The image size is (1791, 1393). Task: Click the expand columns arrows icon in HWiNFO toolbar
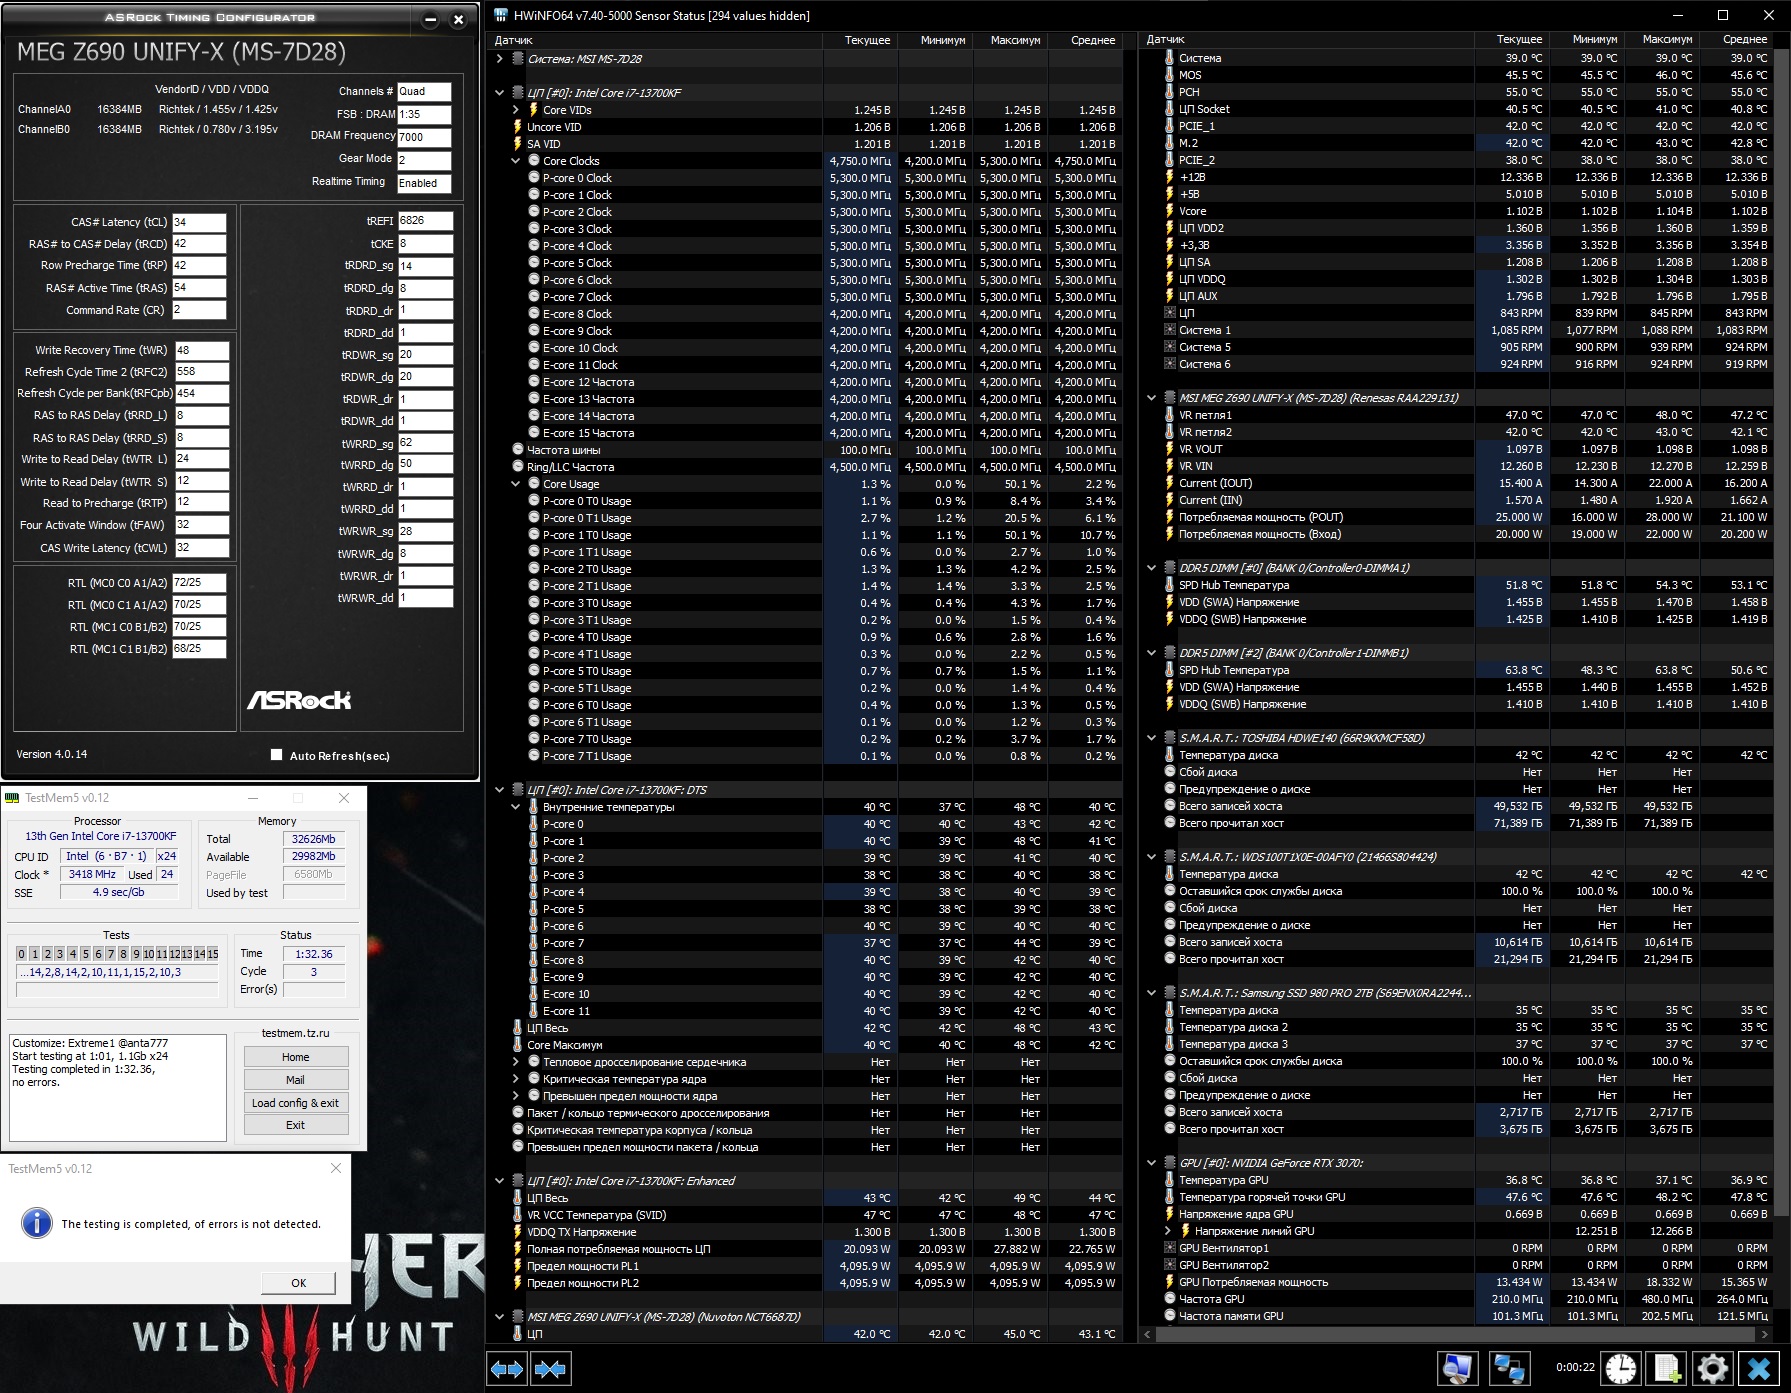(507, 1369)
